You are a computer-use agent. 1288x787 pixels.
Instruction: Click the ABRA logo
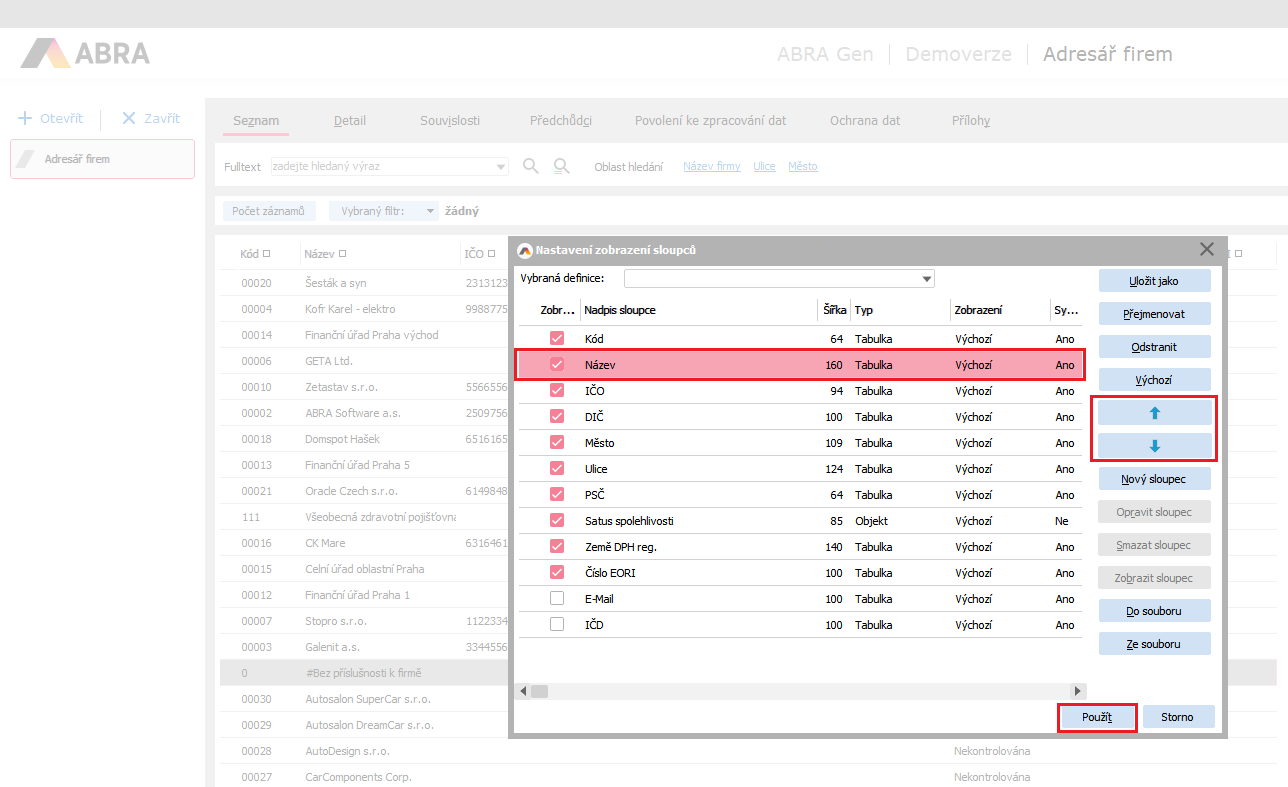coord(85,53)
